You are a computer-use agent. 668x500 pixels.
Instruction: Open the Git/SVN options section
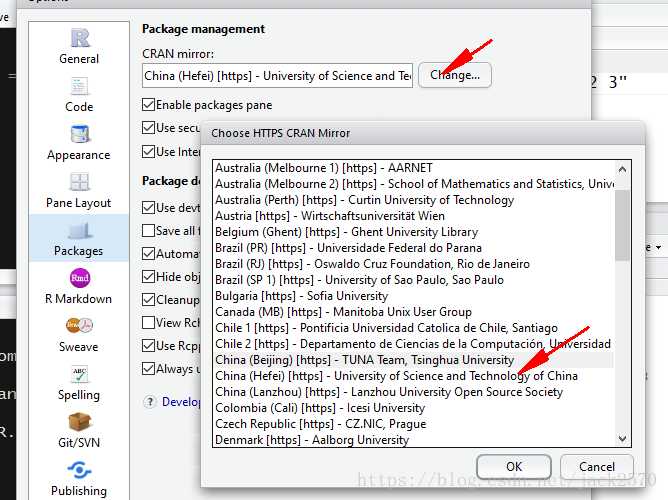[79, 430]
